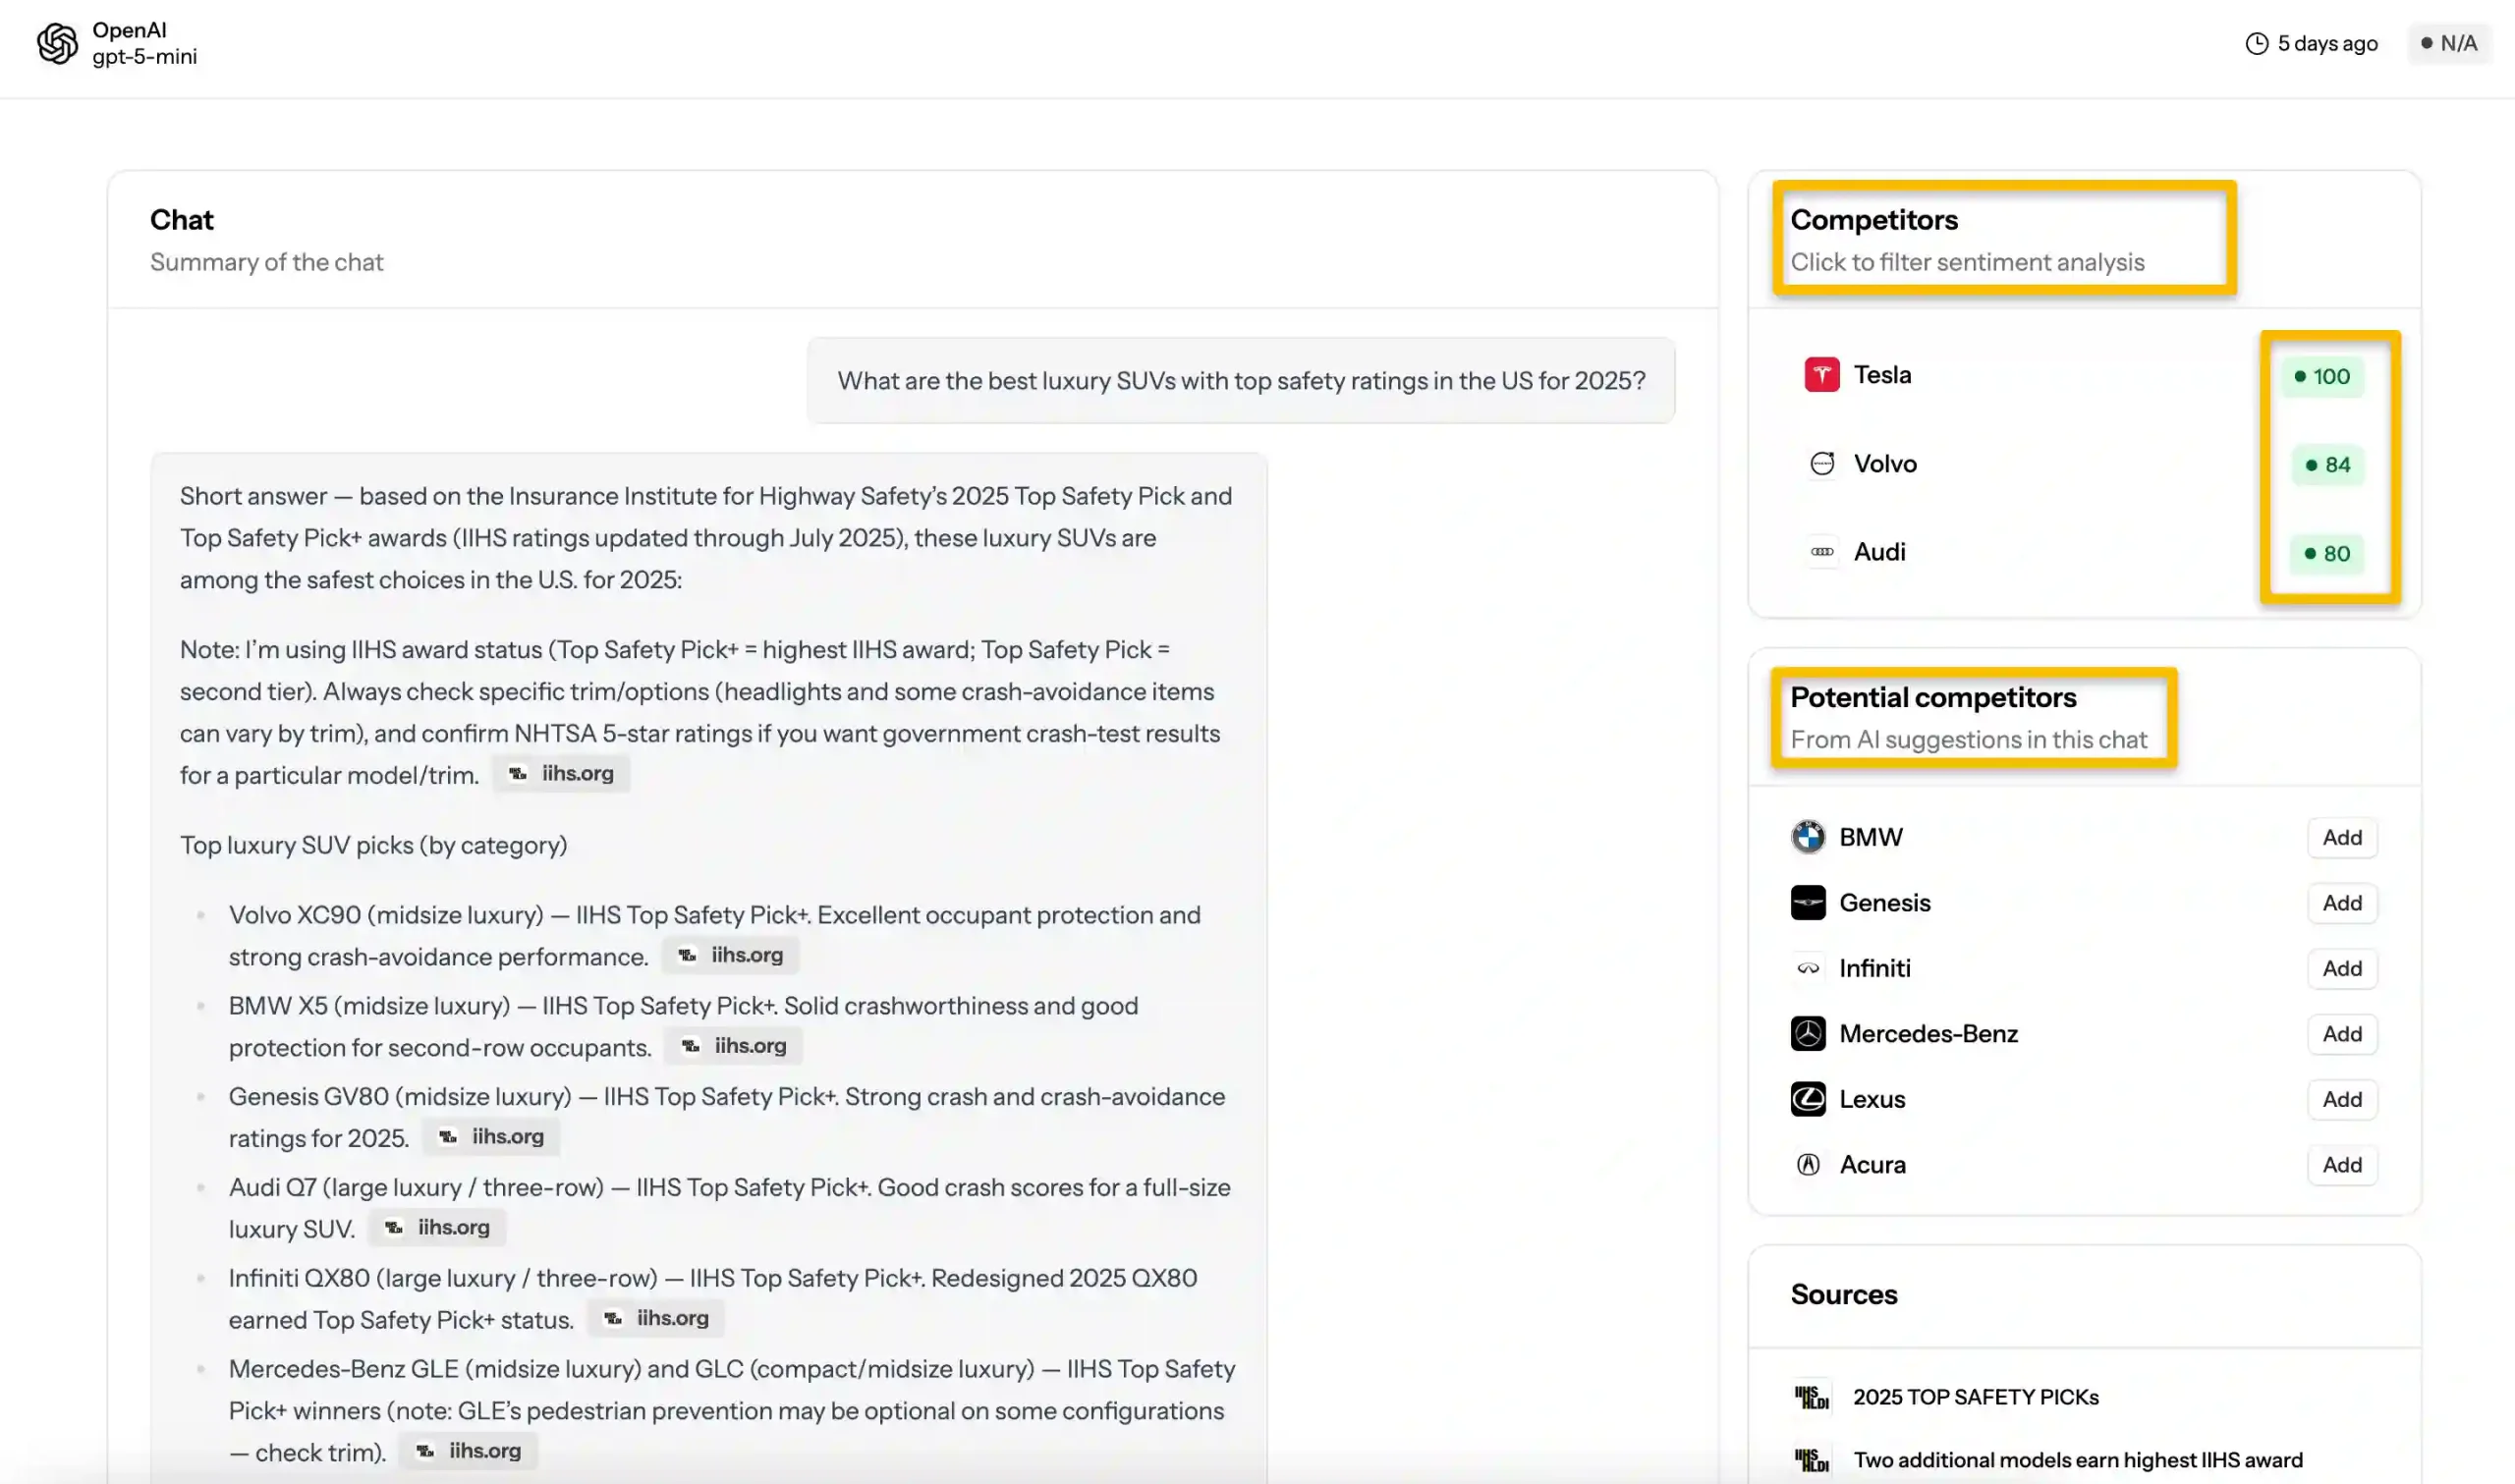This screenshot has width=2515, height=1484.
Task: Click the Tesla logo icon
Action: click(1821, 375)
